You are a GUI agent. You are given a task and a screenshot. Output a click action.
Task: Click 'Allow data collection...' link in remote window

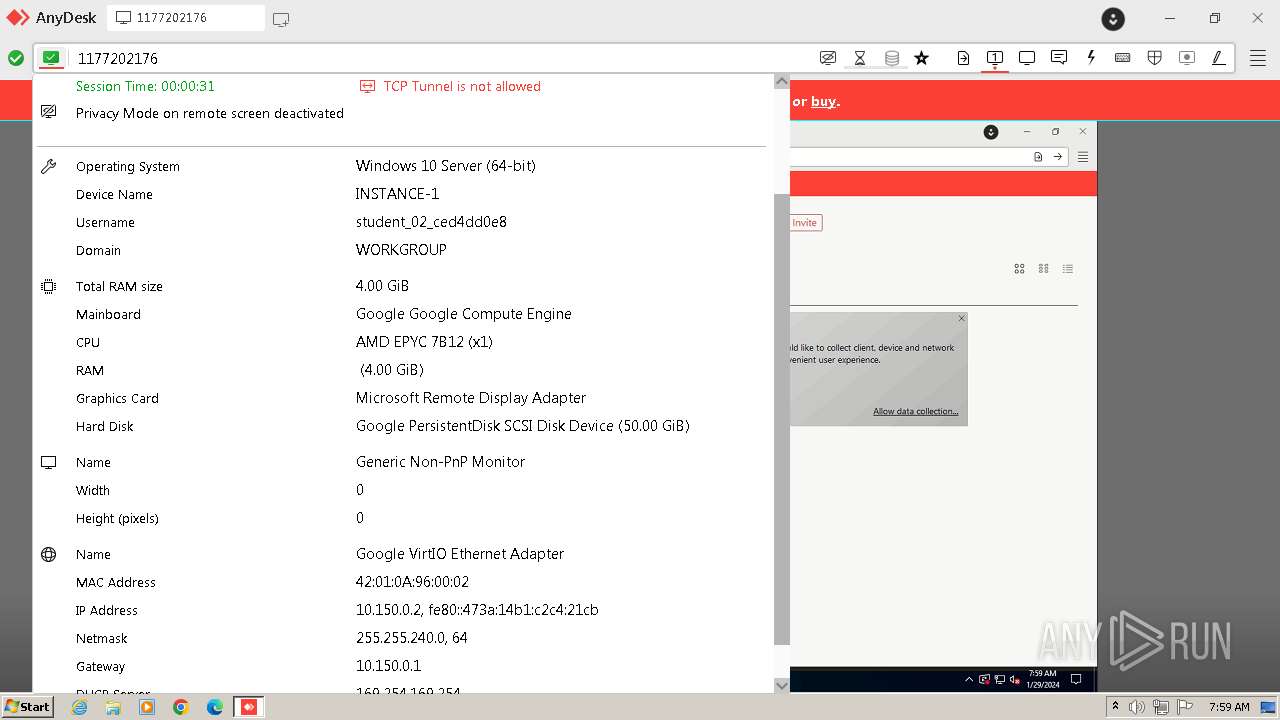[x=915, y=411]
